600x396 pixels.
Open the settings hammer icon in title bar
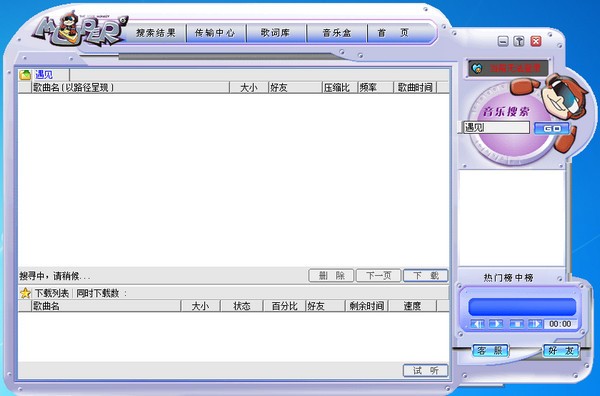(x=519, y=41)
